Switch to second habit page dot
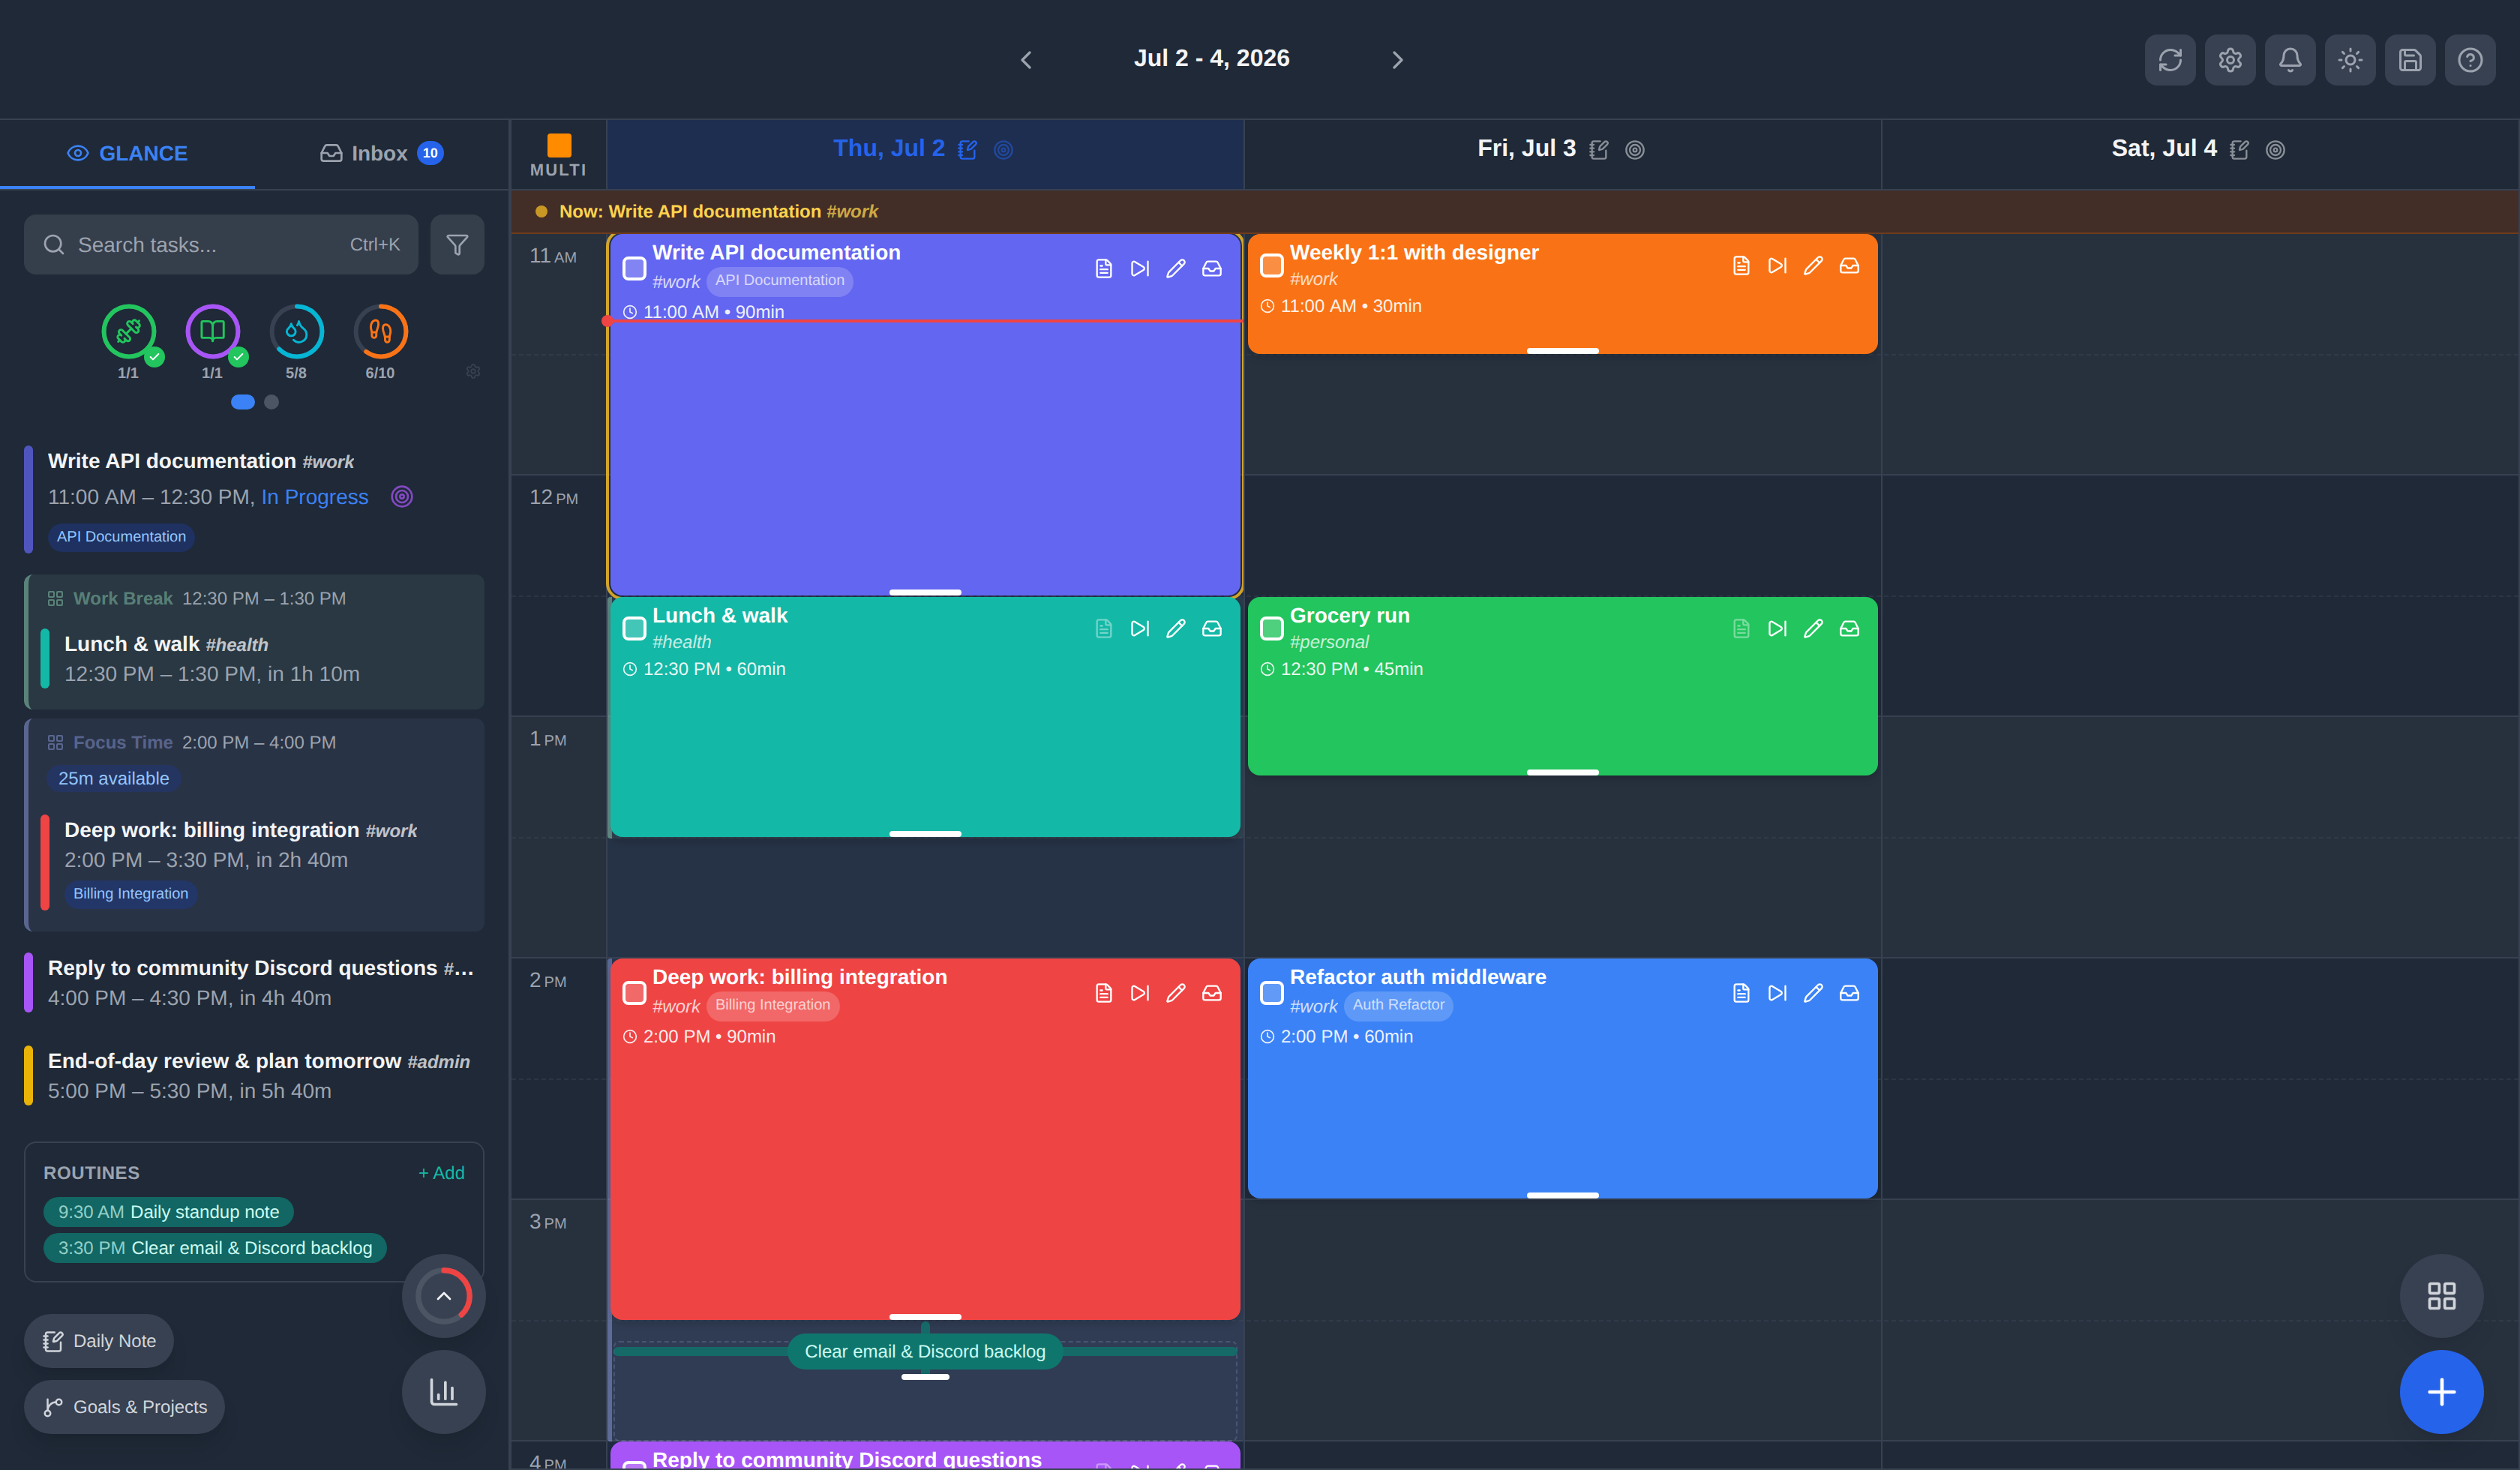This screenshot has height=1470, width=2520. click(271, 402)
